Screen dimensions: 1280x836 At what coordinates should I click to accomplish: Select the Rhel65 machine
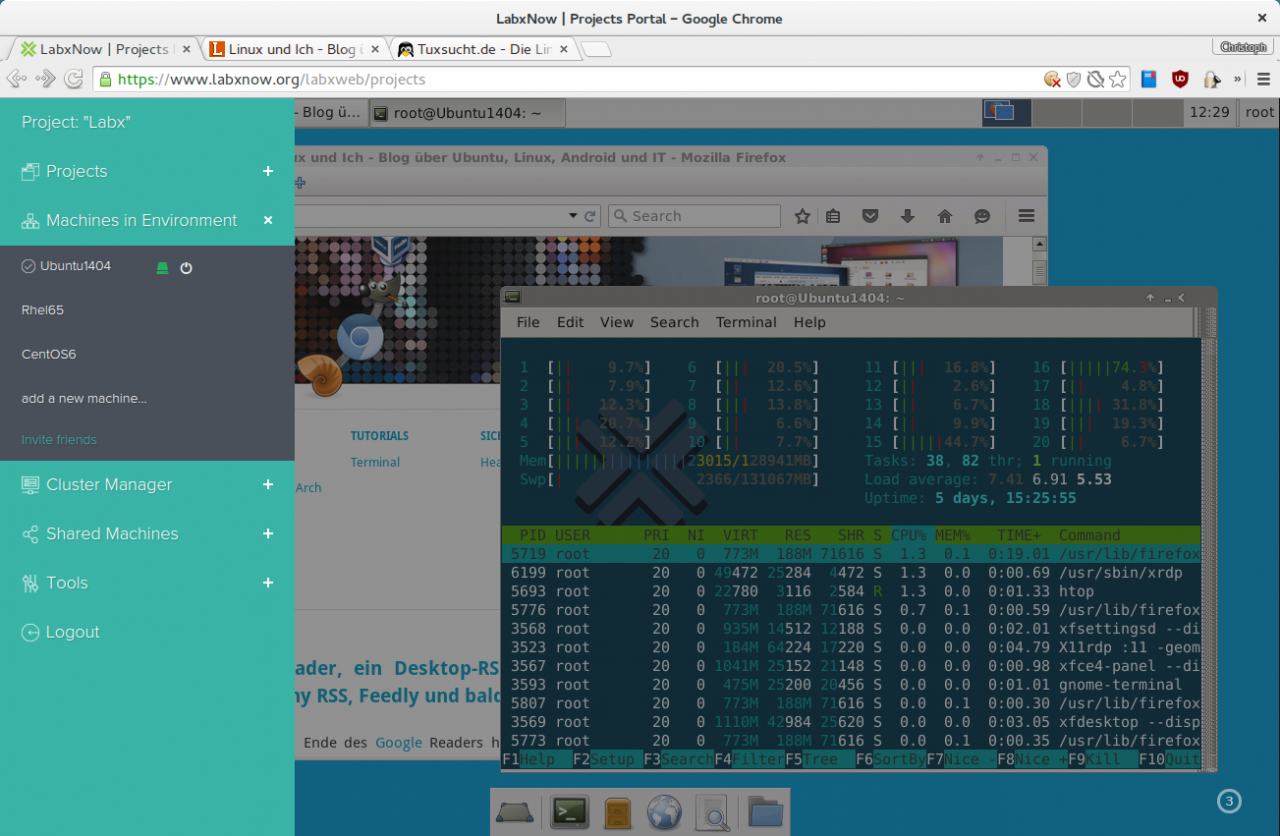coord(43,310)
